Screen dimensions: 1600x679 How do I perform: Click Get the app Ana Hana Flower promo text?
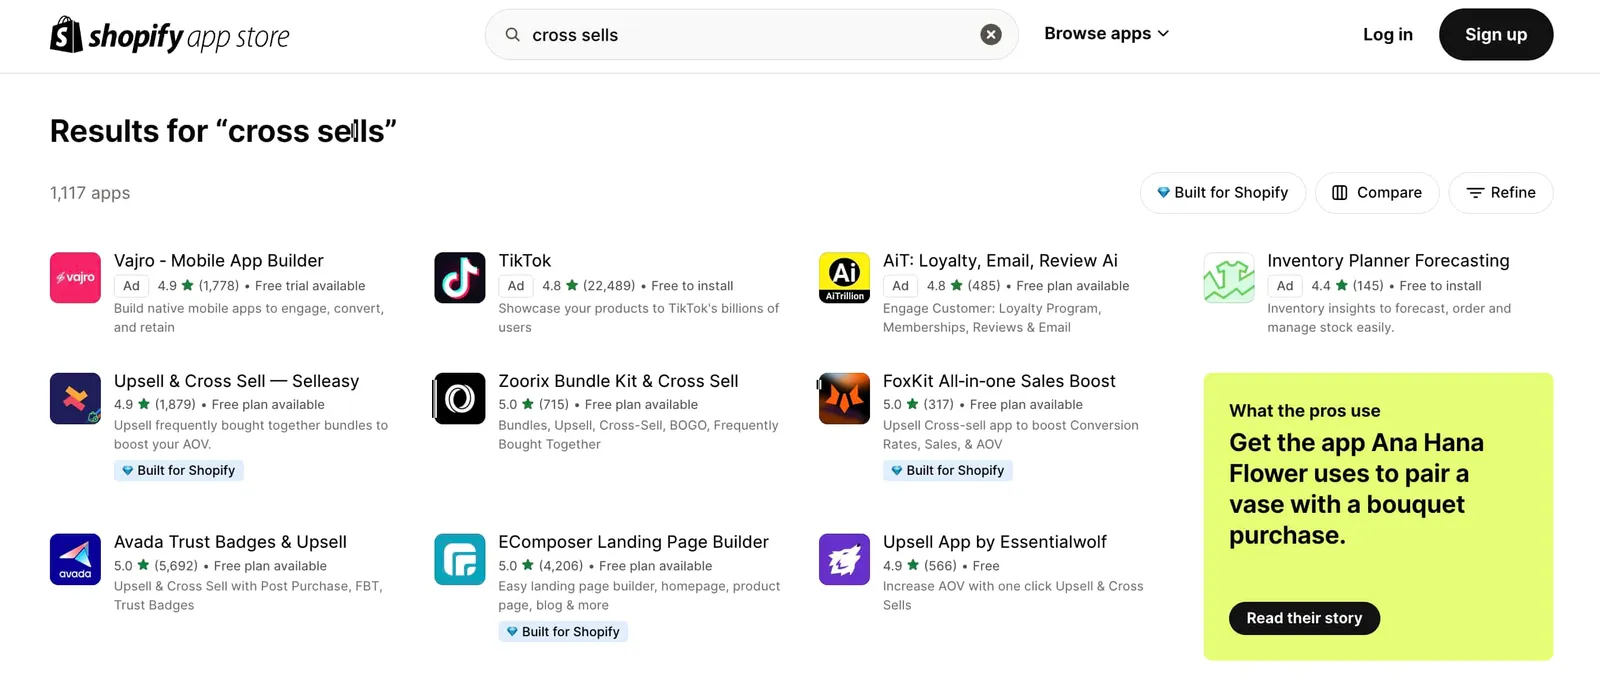1357,489
